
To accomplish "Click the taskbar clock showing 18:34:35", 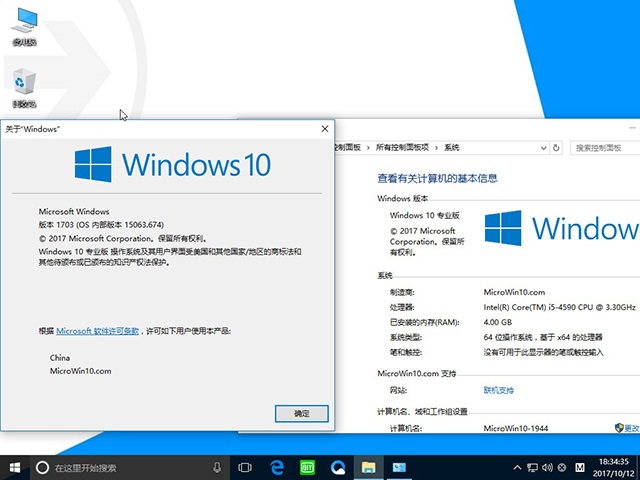I will [x=614, y=462].
